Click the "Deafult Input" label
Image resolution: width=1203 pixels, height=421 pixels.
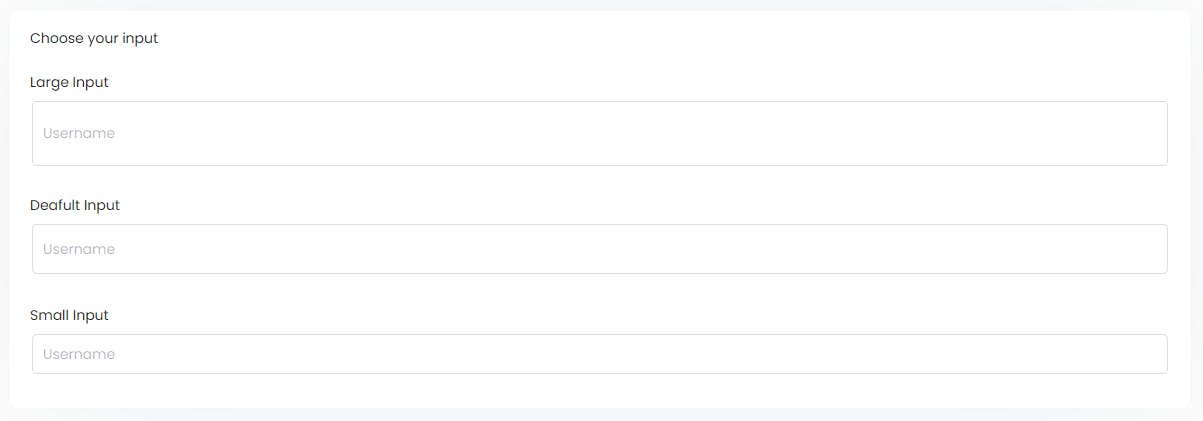tap(75, 205)
